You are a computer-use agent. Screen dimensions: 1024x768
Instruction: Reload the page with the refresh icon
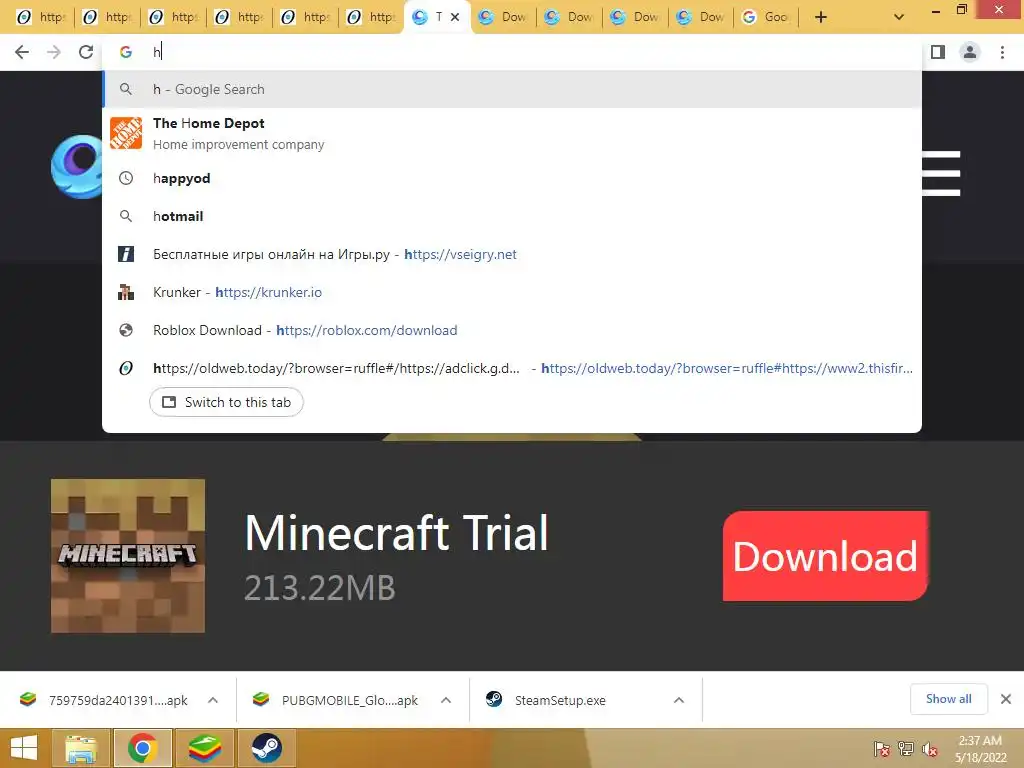click(x=86, y=52)
